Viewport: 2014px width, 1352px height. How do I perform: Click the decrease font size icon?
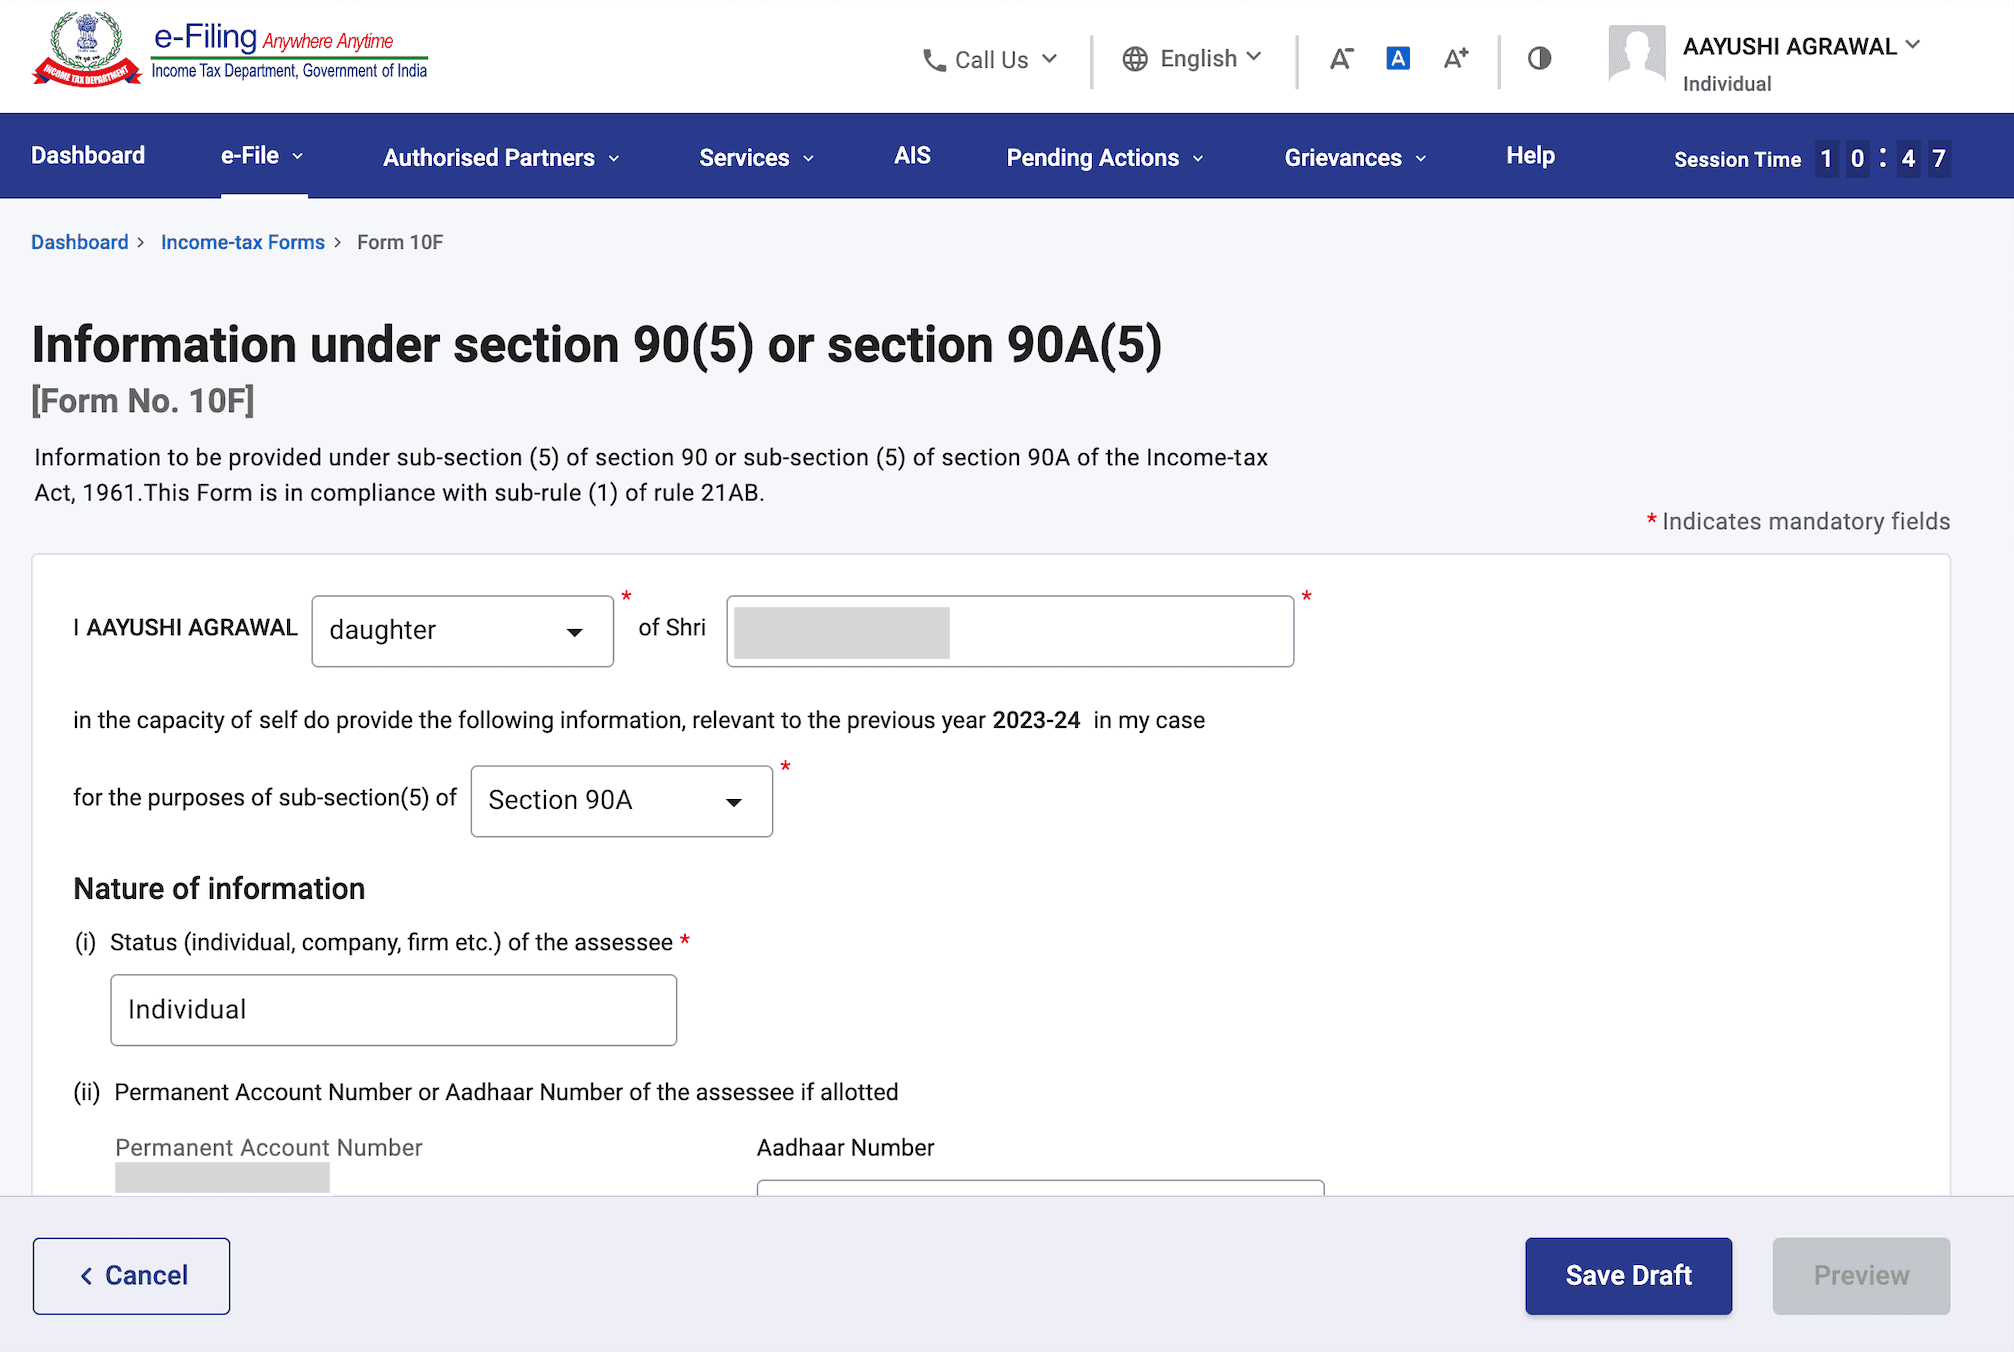click(1341, 59)
